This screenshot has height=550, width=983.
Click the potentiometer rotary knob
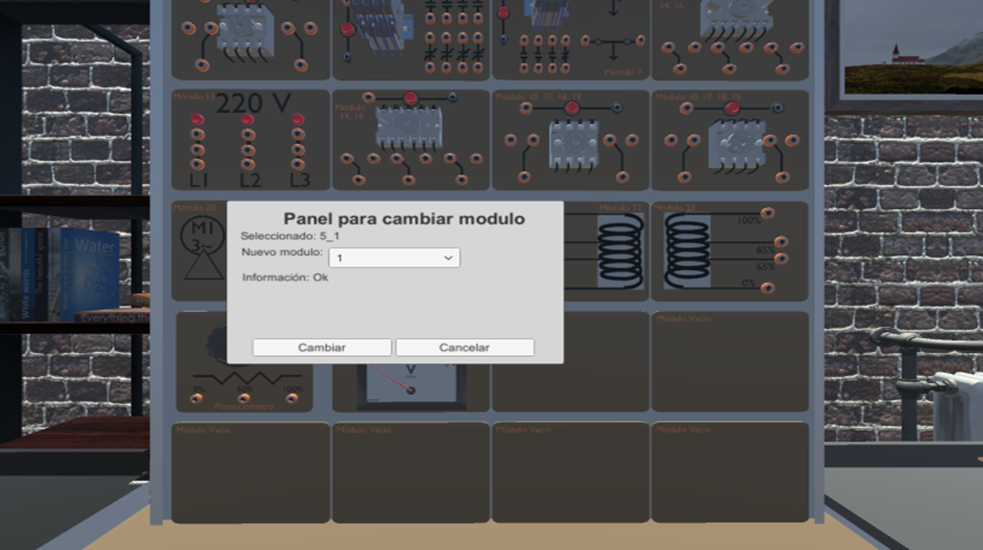(x=217, y=346)
